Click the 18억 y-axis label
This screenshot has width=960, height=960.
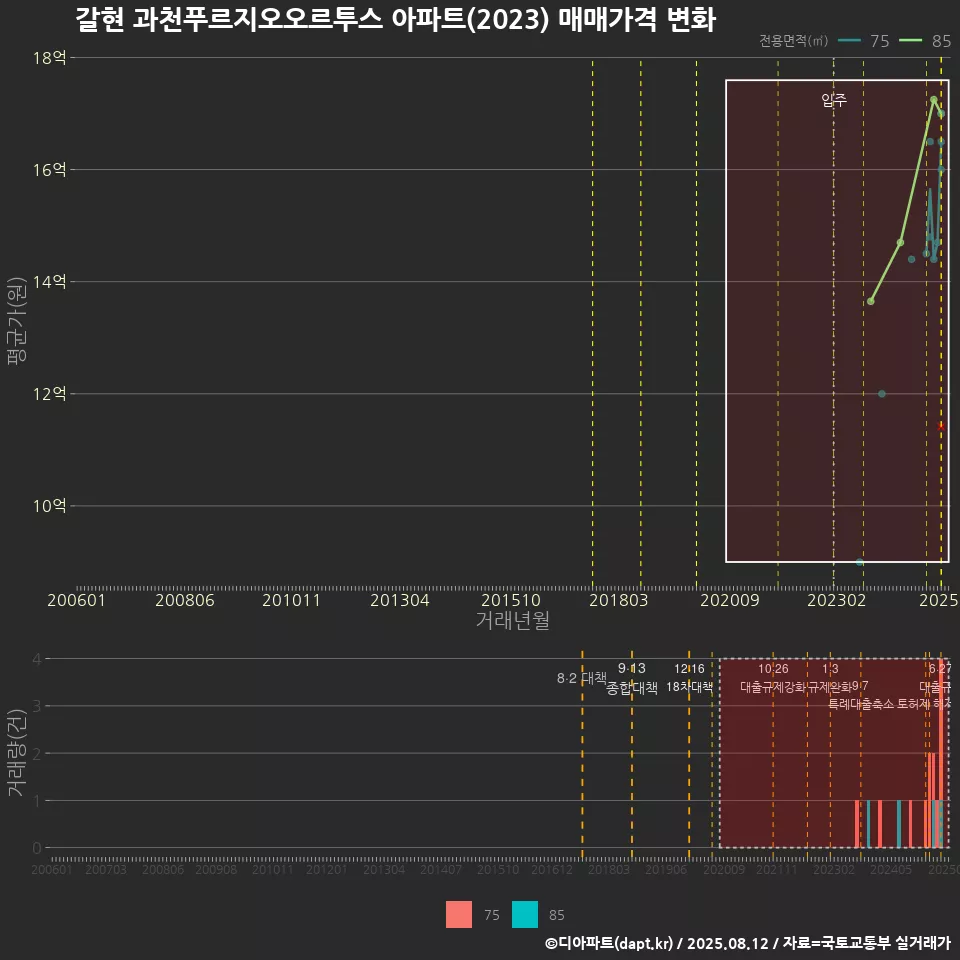(x=50, y=58)
